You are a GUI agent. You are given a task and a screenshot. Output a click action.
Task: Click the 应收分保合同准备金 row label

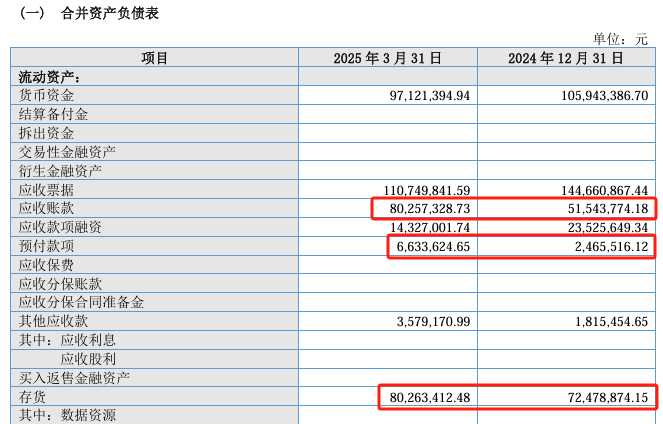tap(81, 302)
